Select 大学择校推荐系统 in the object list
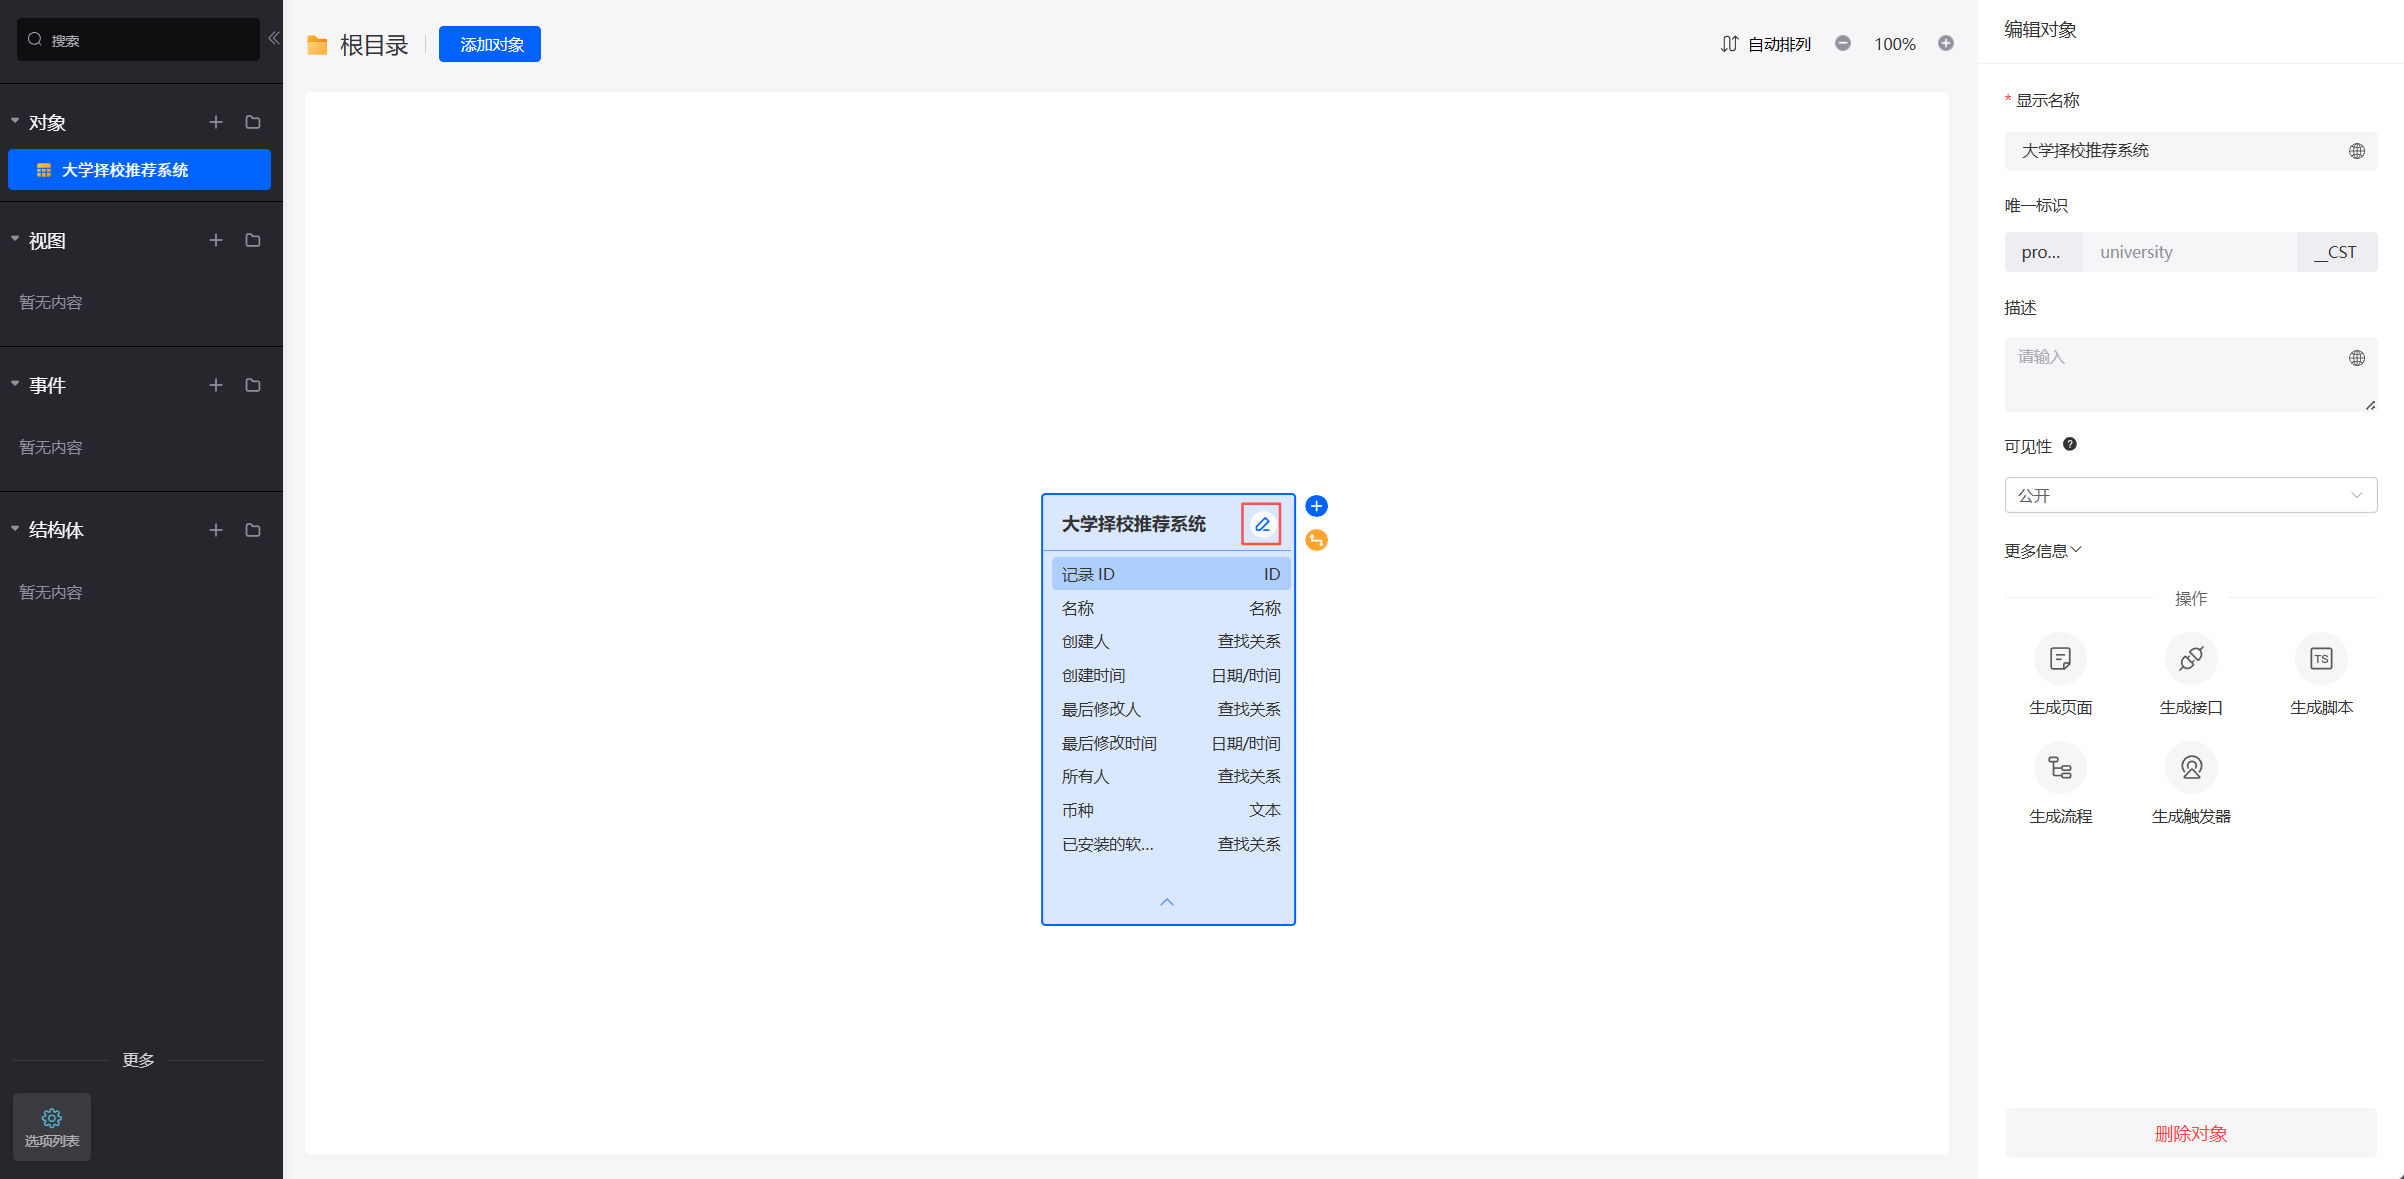Screen dimensions: 2404x1179 [x=139, y=170]
